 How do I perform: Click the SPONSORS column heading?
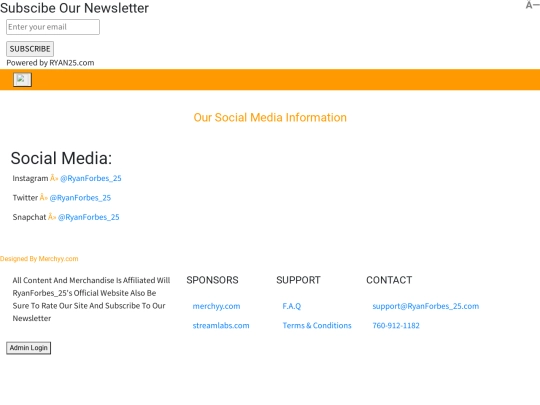click(212, 280)
